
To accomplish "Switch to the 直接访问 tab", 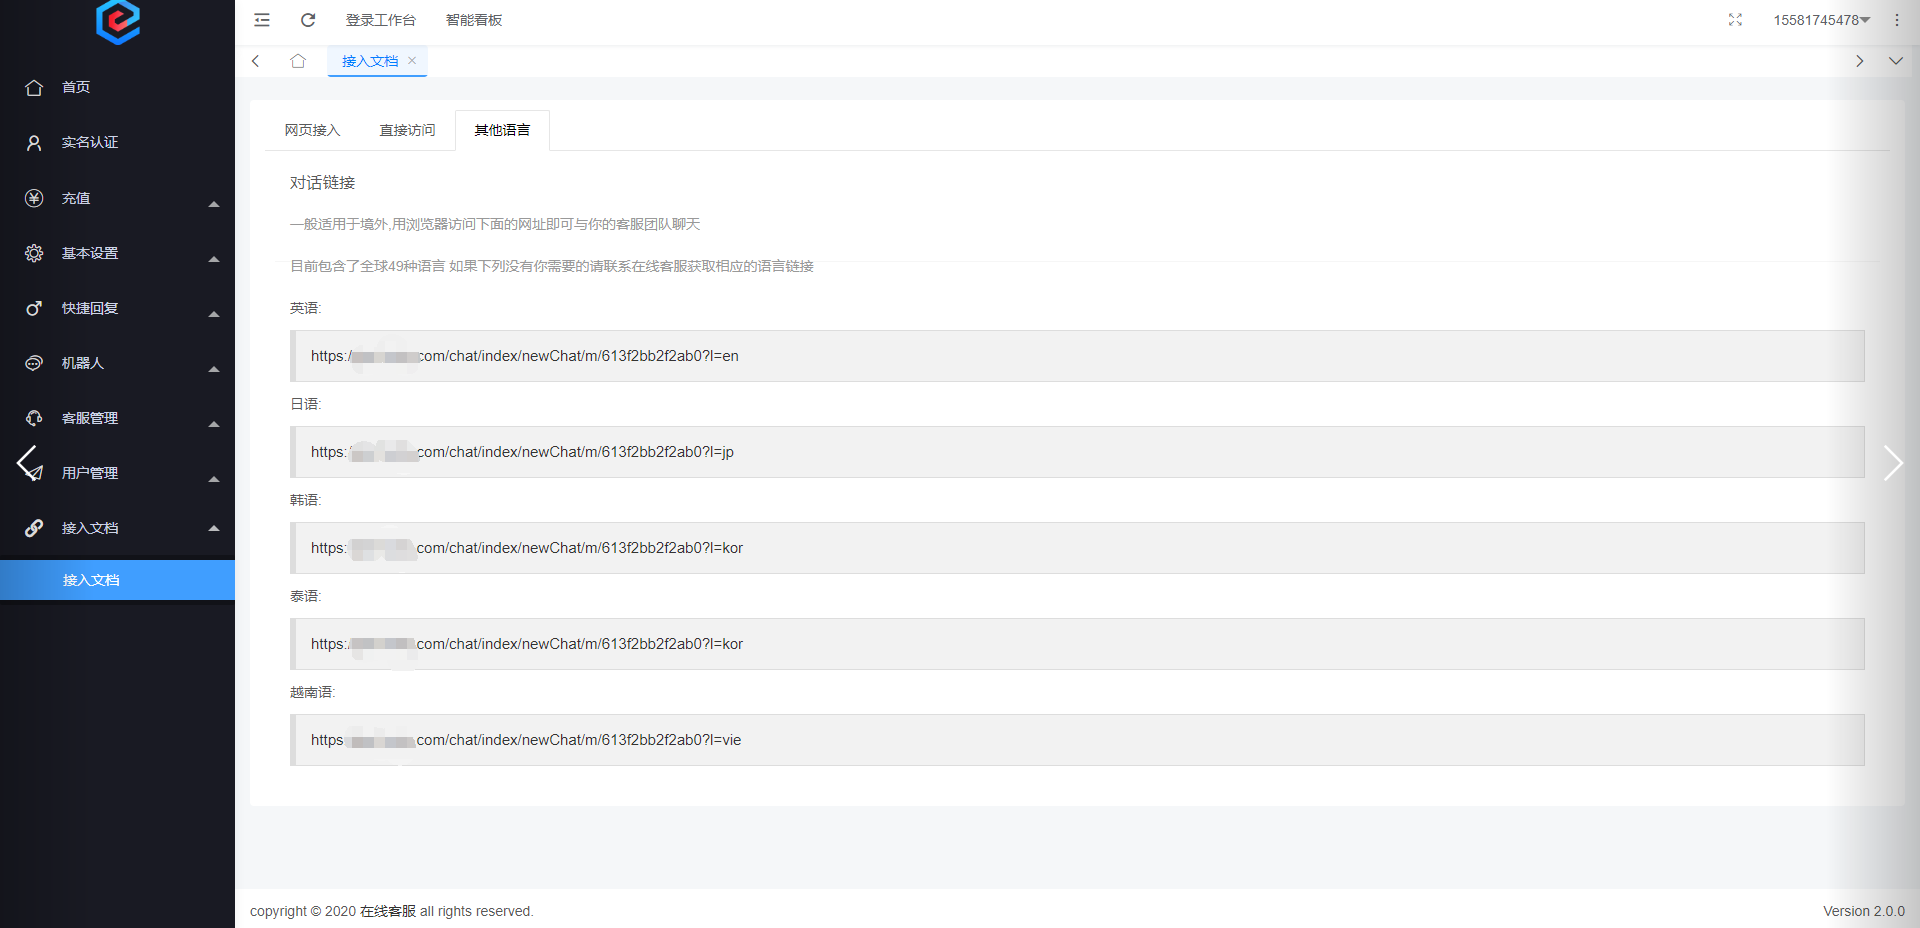I will click(407, 130).
